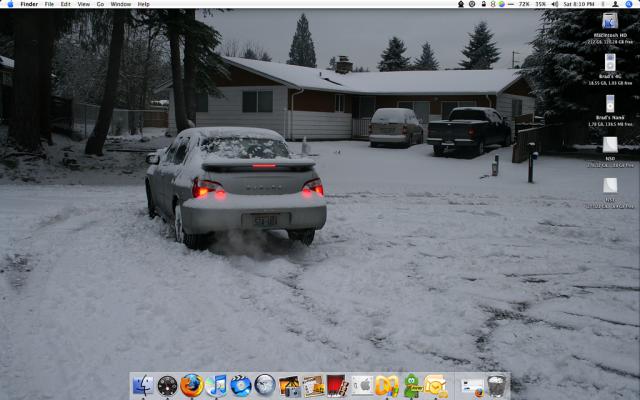Click the green-blue globe menu bar icon

(502, 4)
